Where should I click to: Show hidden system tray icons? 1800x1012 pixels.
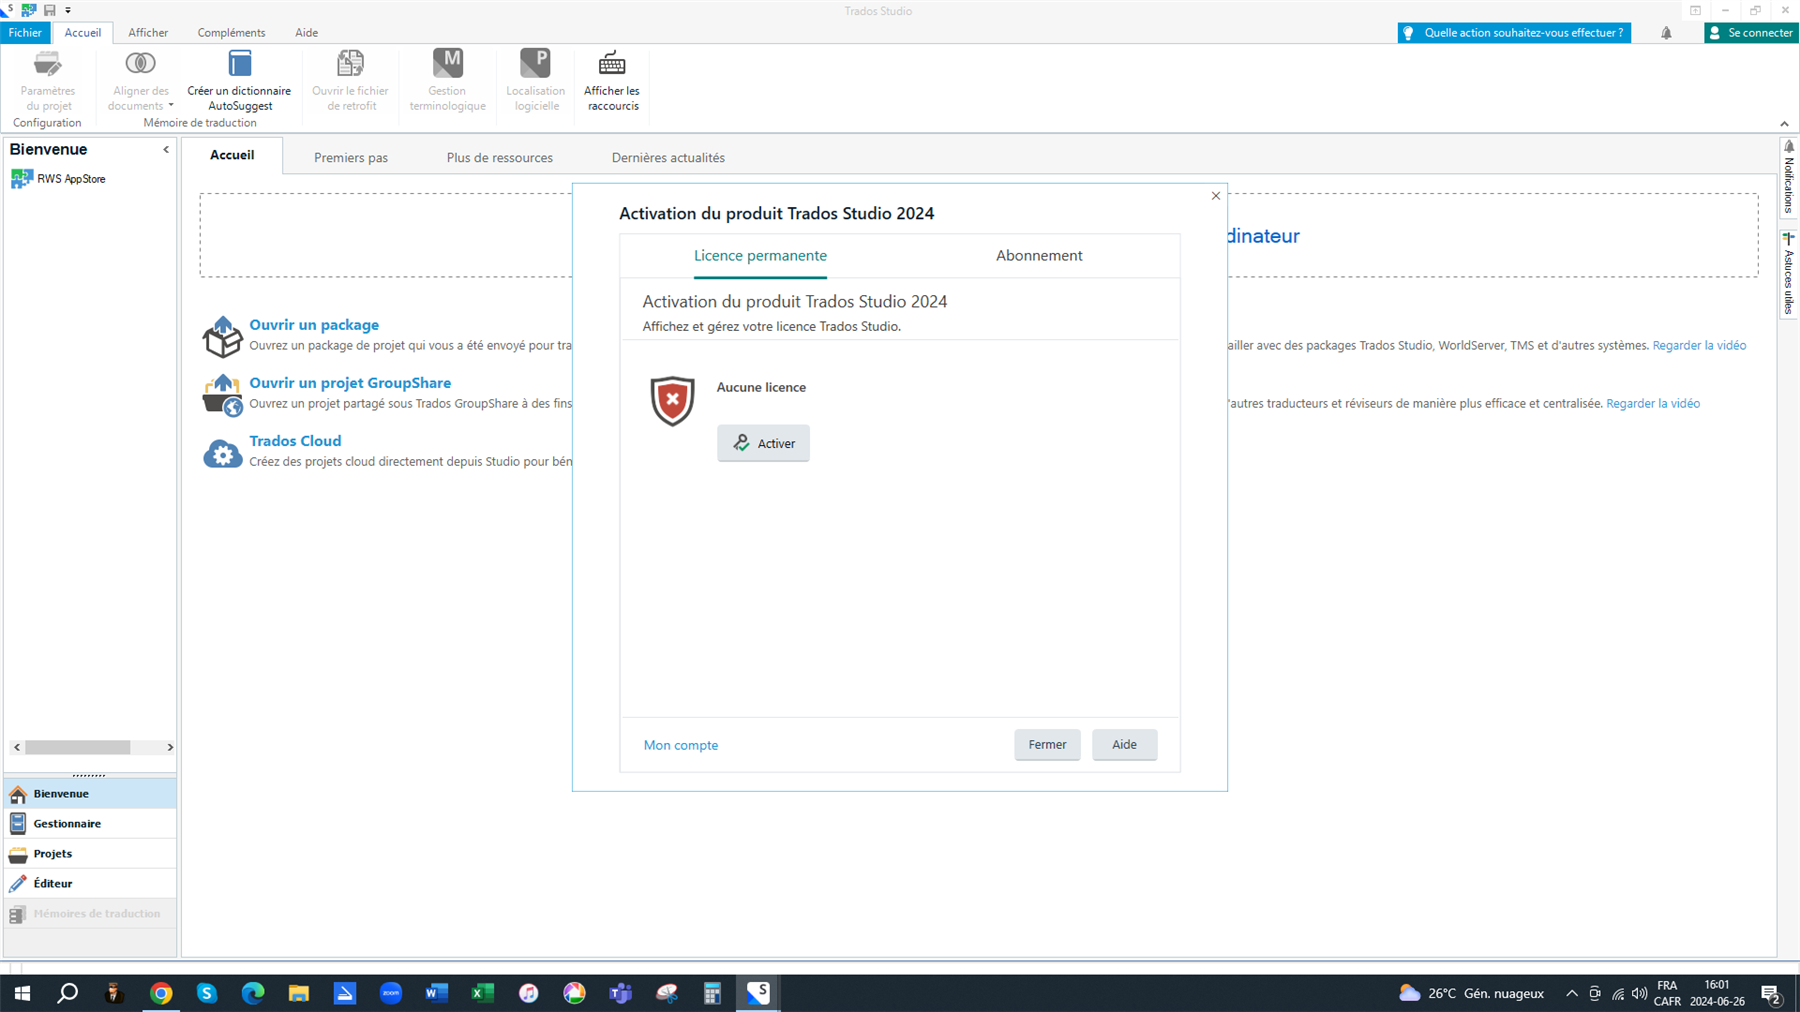click(1571, 993)
